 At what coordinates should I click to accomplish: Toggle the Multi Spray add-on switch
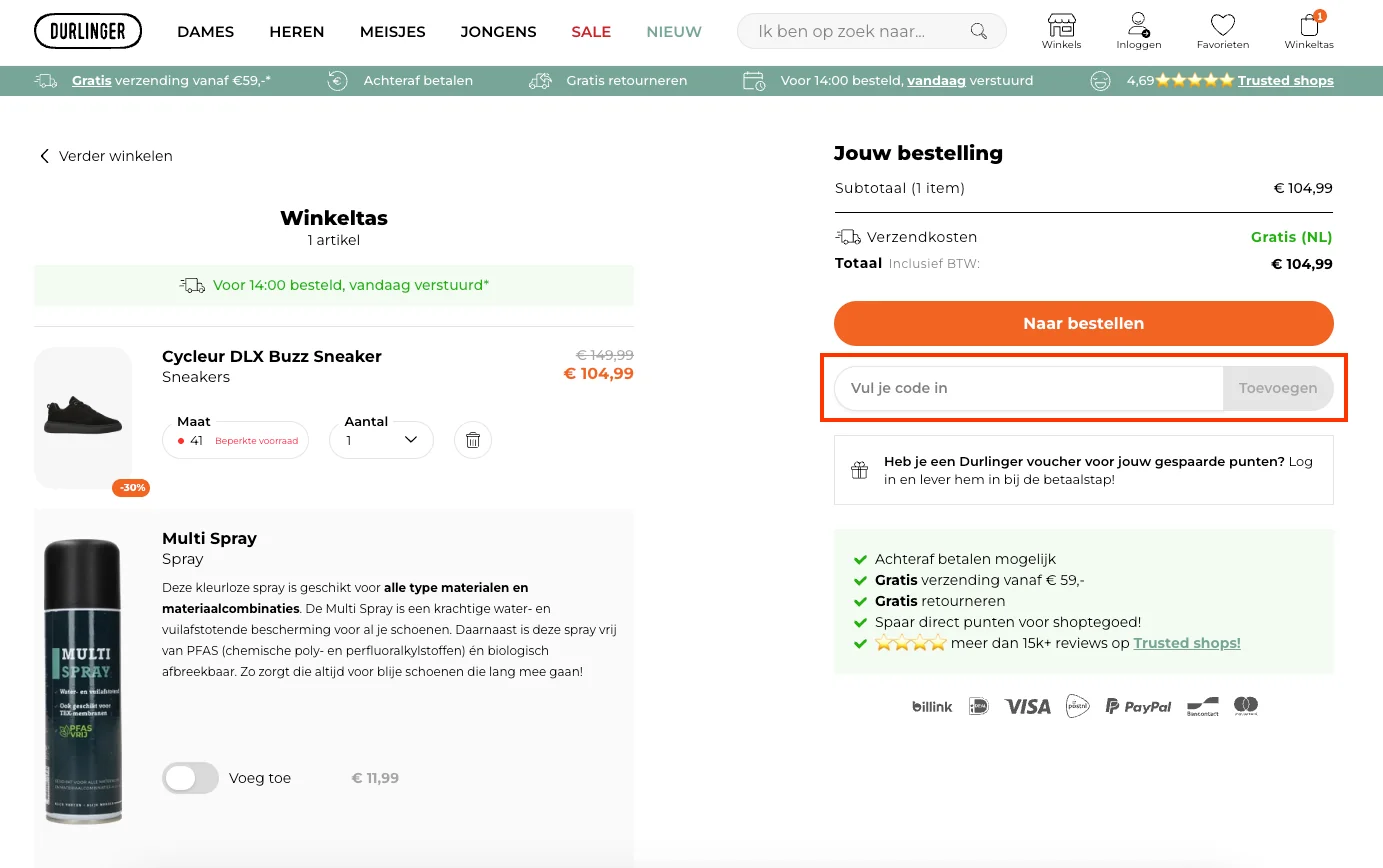click(x=190, y=778)
